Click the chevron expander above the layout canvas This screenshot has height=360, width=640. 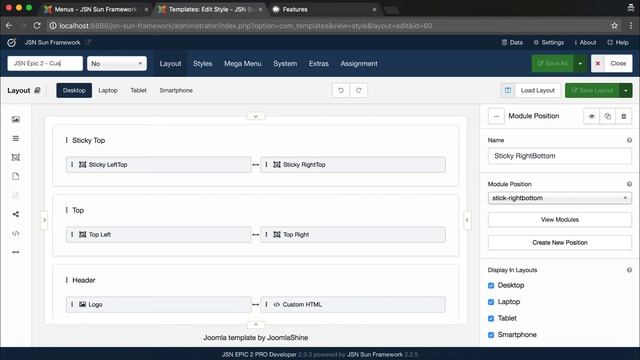tap(256, 116)
